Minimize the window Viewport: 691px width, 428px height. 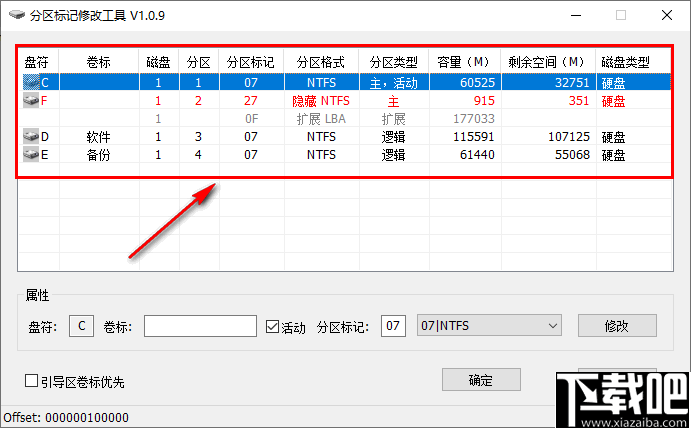(x=576, y=15)
